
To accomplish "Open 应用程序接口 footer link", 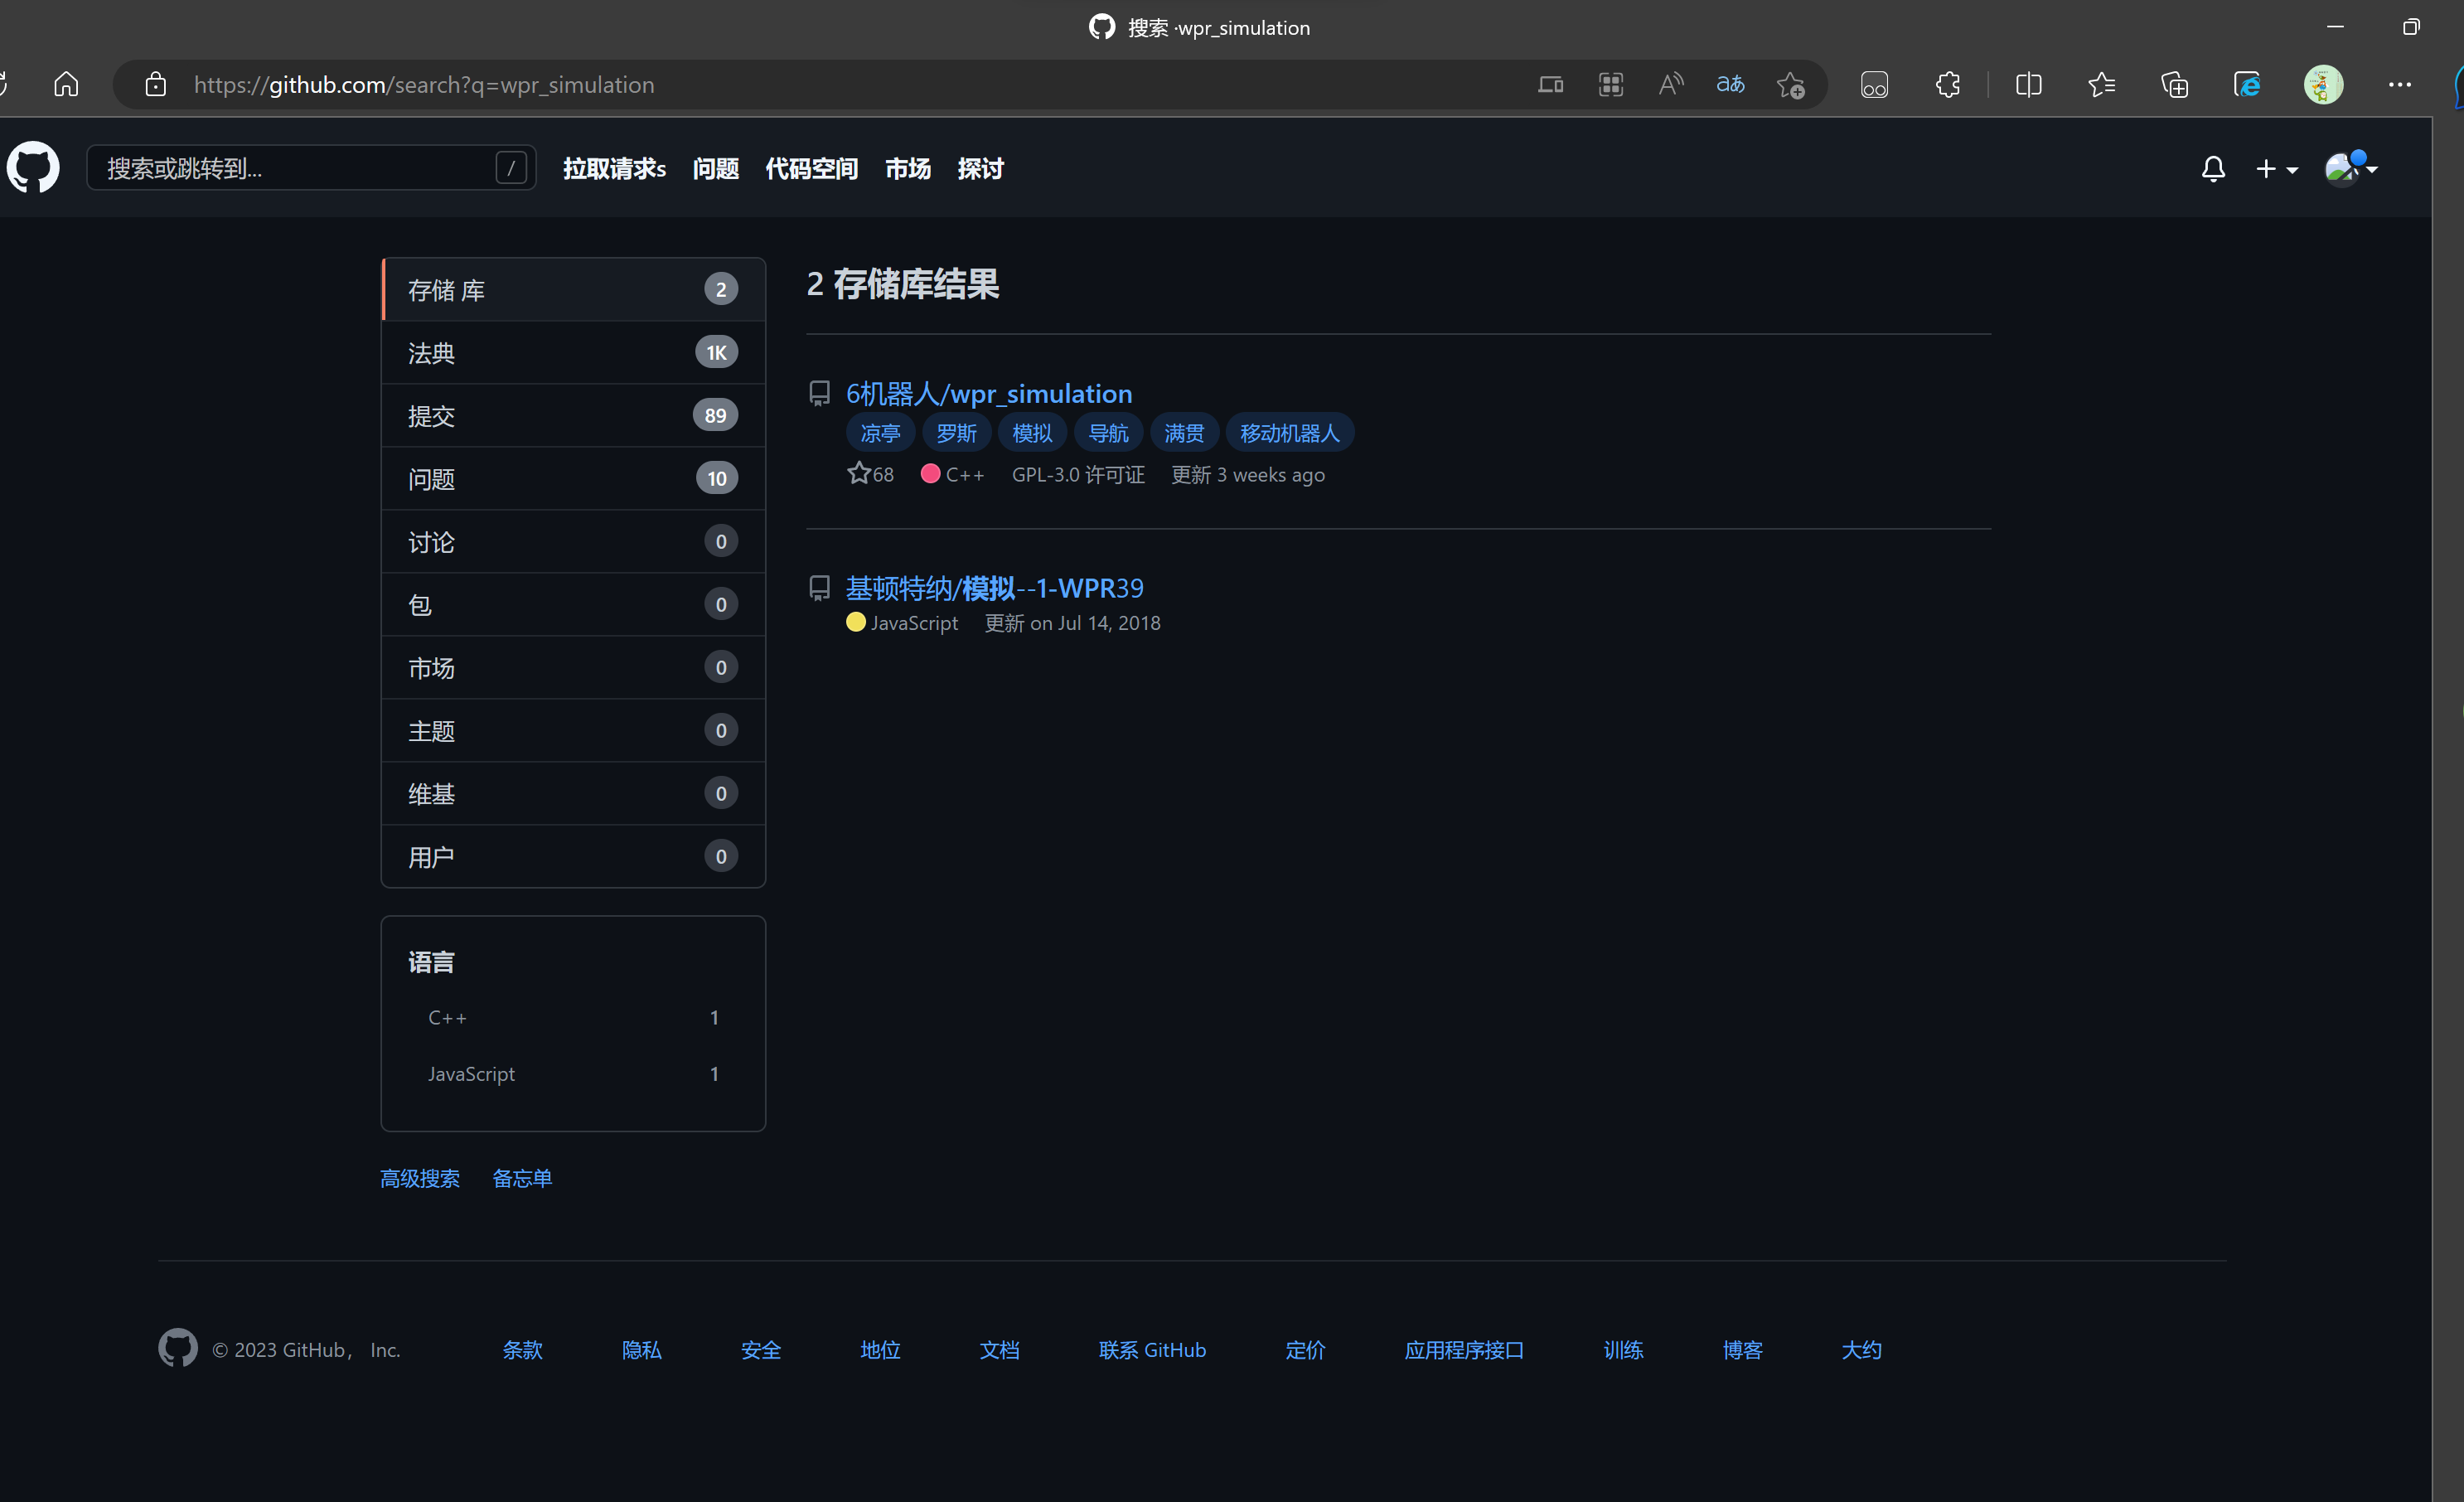I will (1464, 1349).
